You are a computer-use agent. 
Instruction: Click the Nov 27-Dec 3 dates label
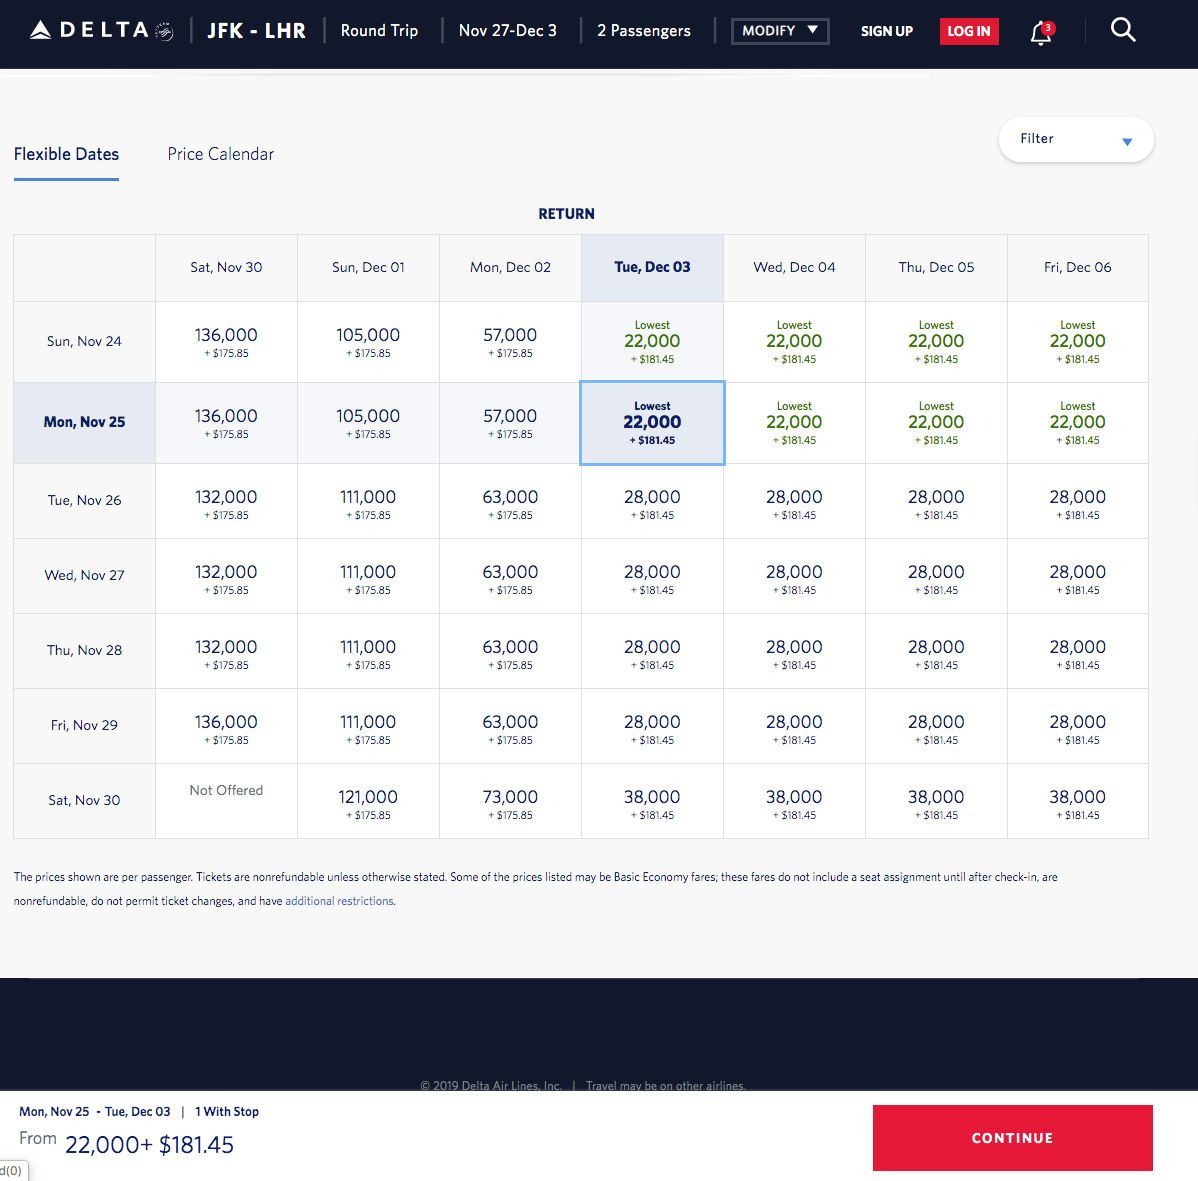click(x=507, y=31)
